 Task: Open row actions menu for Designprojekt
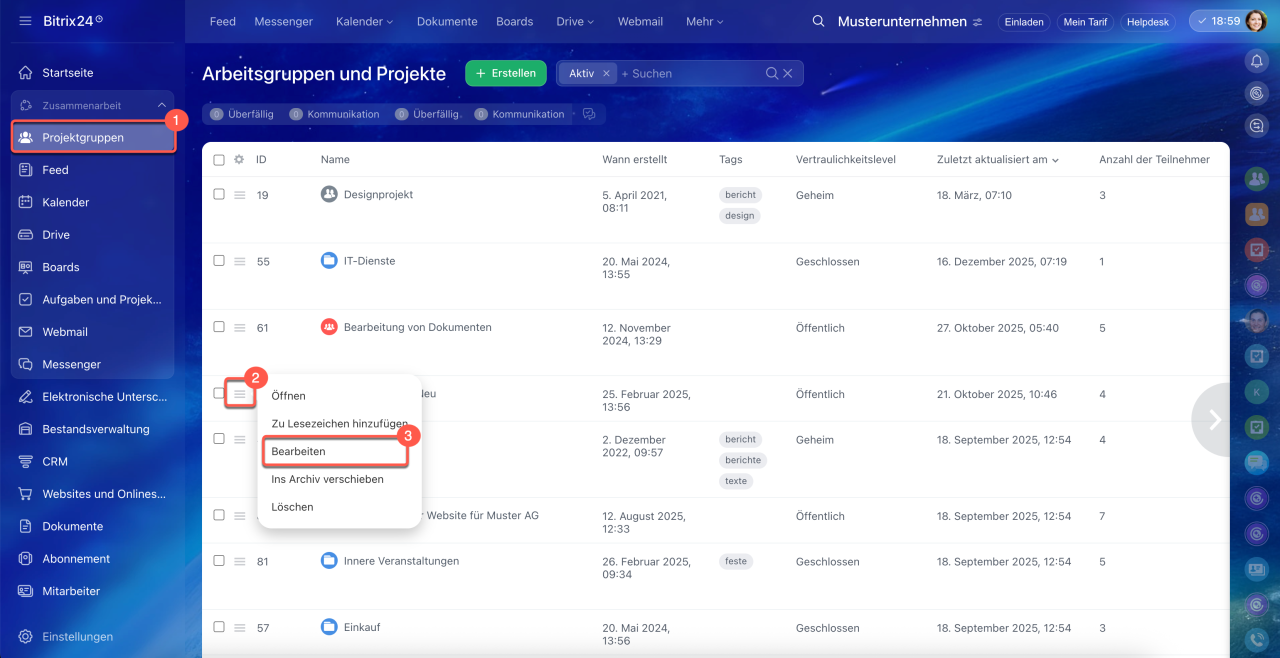pyautogui.click(x=240, y=195)
